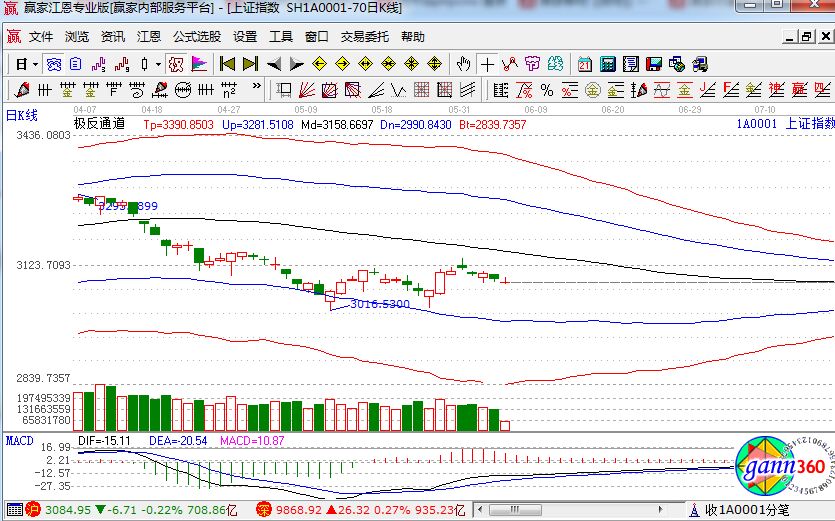Activate the crosshair cursor tool

point(487,64)
